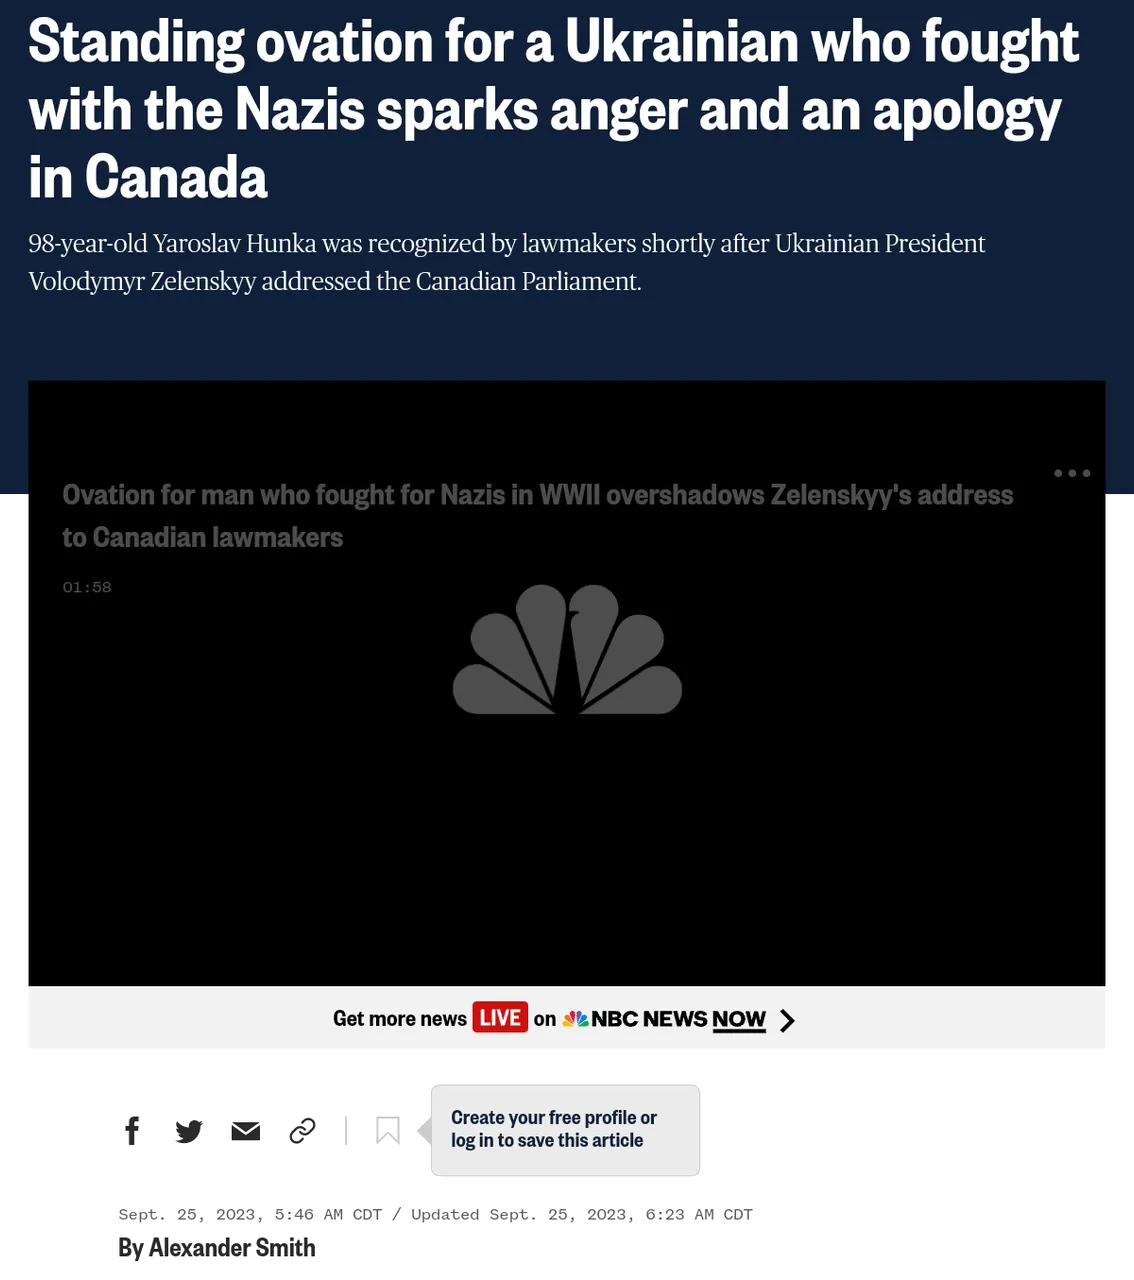
Task: Click arrow chevron beside NBC News NOW
Action: (787, 1020)
